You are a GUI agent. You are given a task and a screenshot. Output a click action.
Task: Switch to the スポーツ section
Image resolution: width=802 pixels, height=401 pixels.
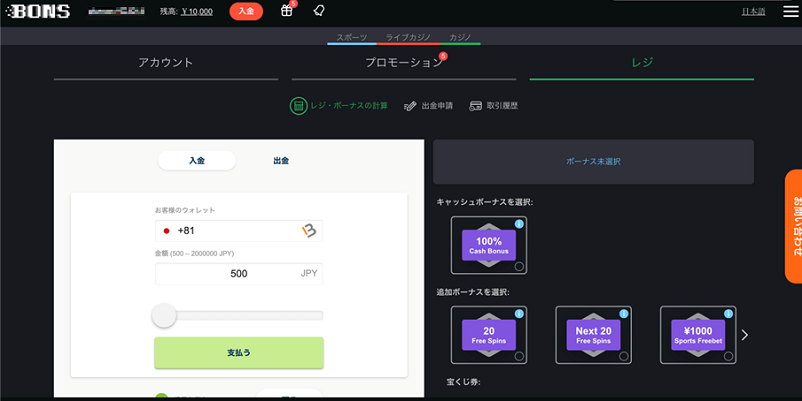pos(352,37)
